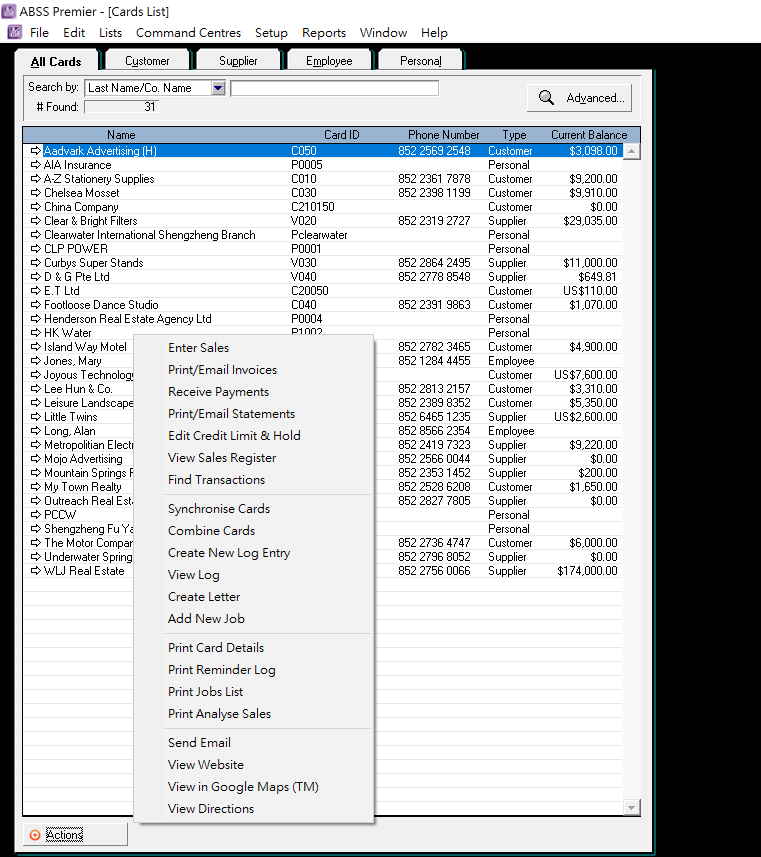Open detail arrow for Footloose Dance Studio
The image size is (761, 857).
point(36,304)
